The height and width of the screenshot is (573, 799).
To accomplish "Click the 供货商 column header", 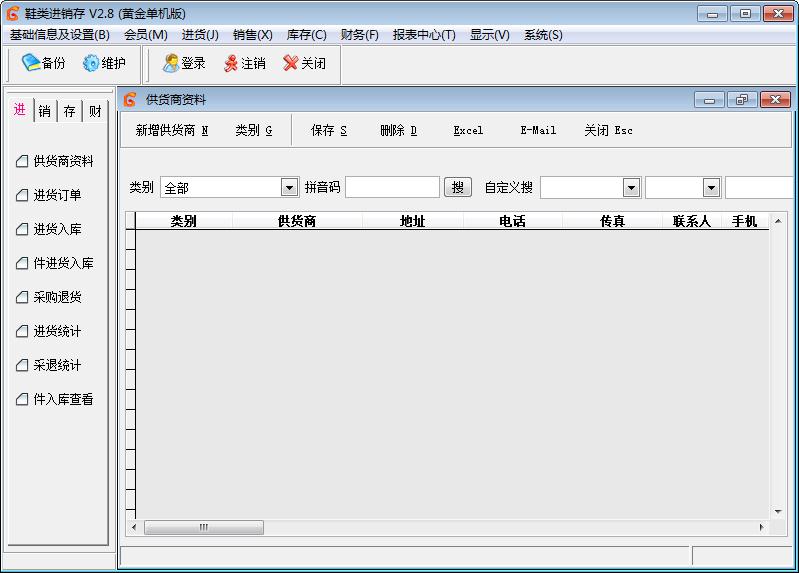I will (297, 221).
